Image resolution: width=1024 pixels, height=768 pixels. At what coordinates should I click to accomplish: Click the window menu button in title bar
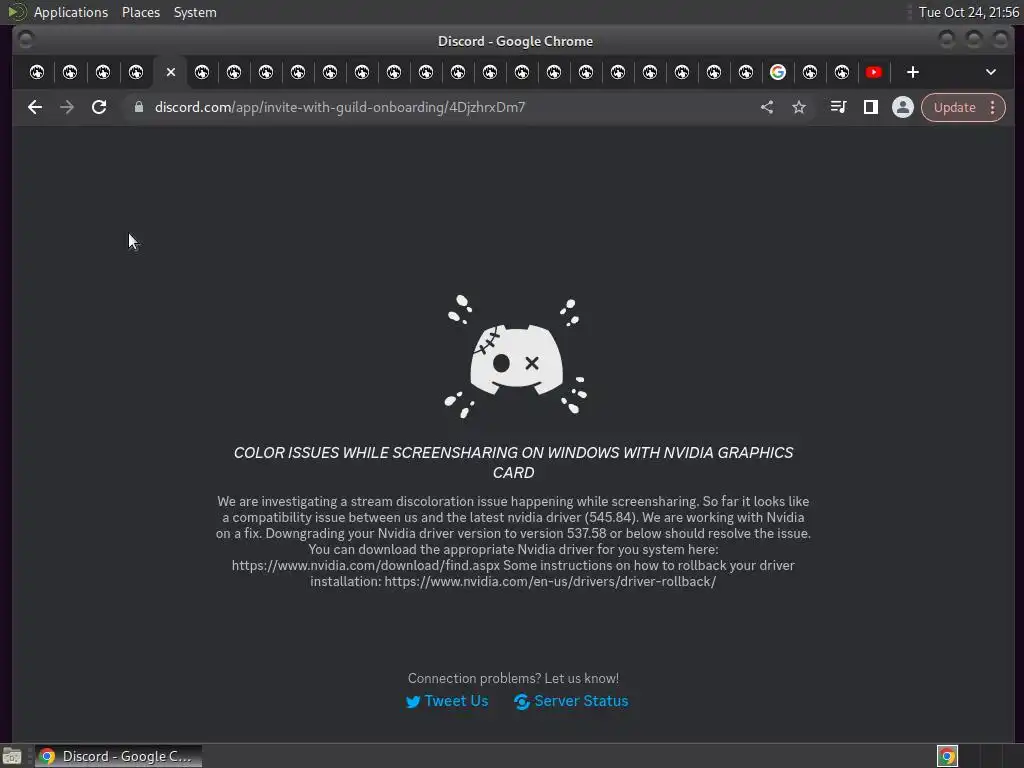click(x=25, y=40)
